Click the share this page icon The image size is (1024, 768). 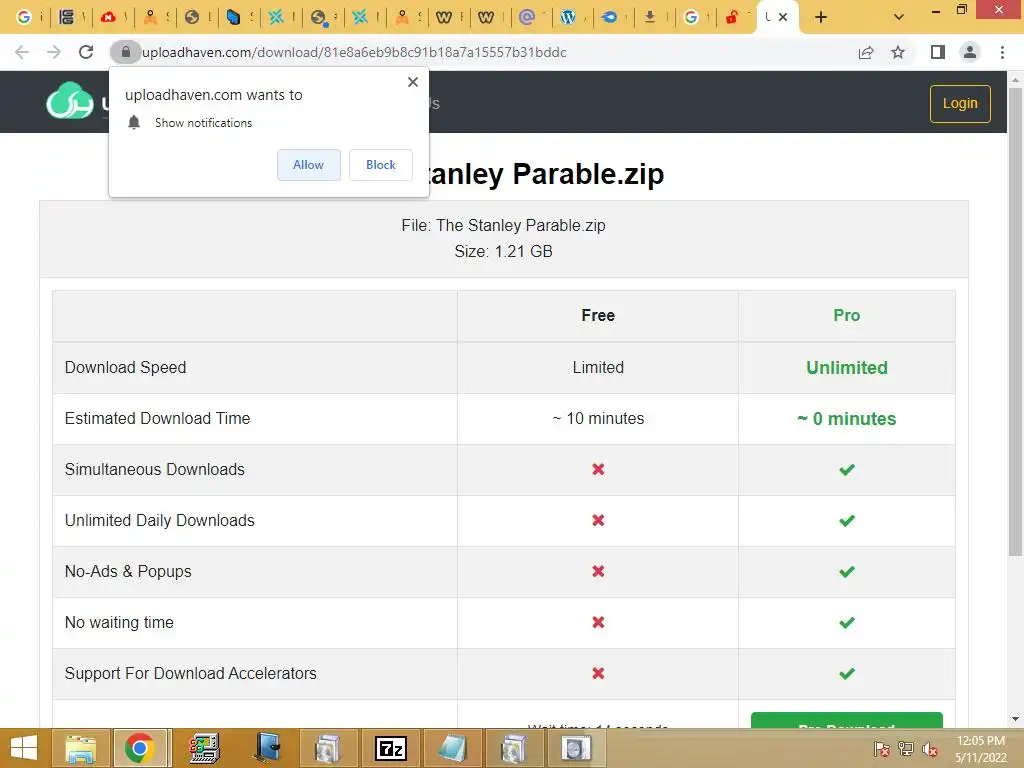(x=866, y=52)
